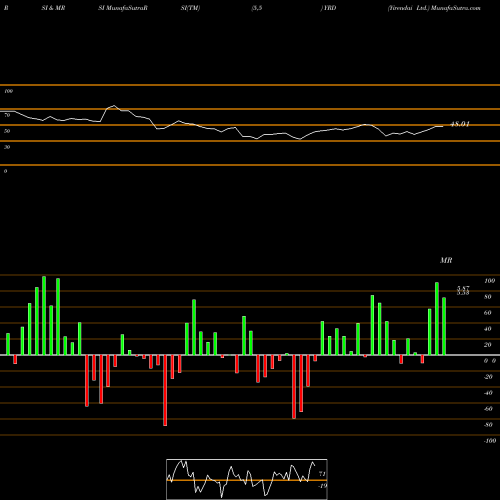Click the 'SI MunafaSutraR' header text
The width and height of the screenshot is (500, 500).
click(123, 8)
